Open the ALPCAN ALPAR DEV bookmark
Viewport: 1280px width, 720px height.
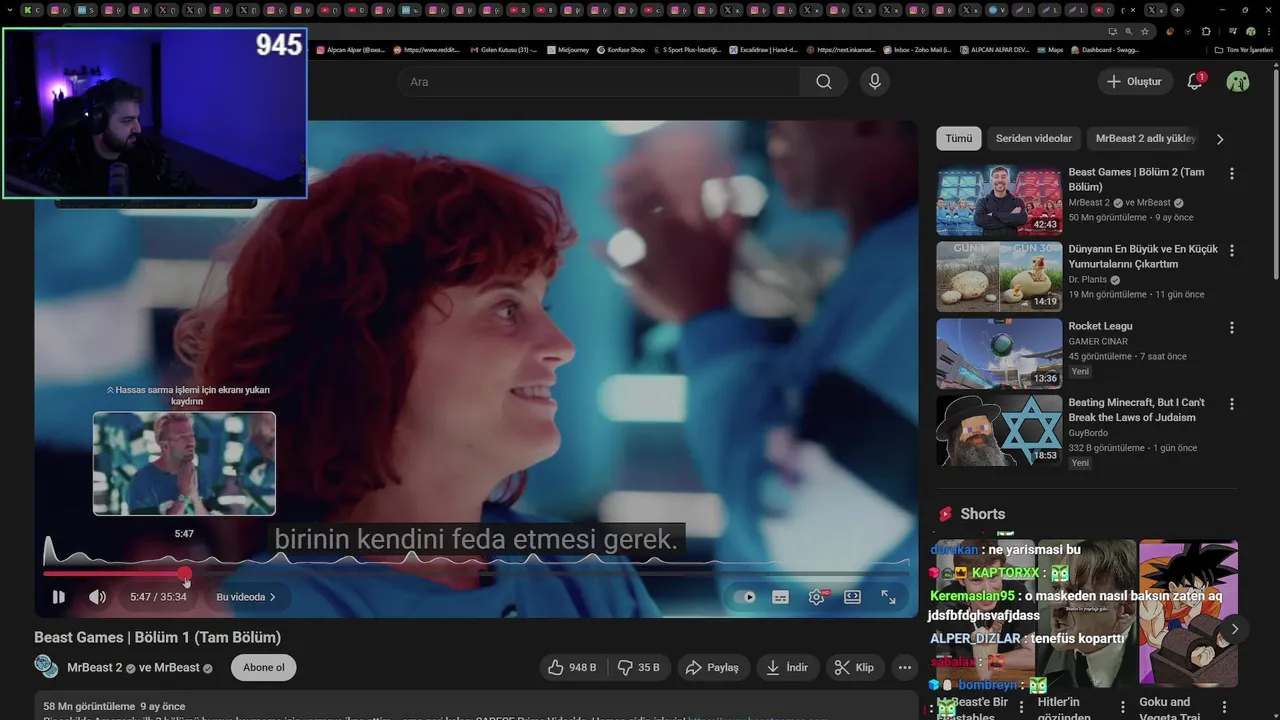coord(994,49)
